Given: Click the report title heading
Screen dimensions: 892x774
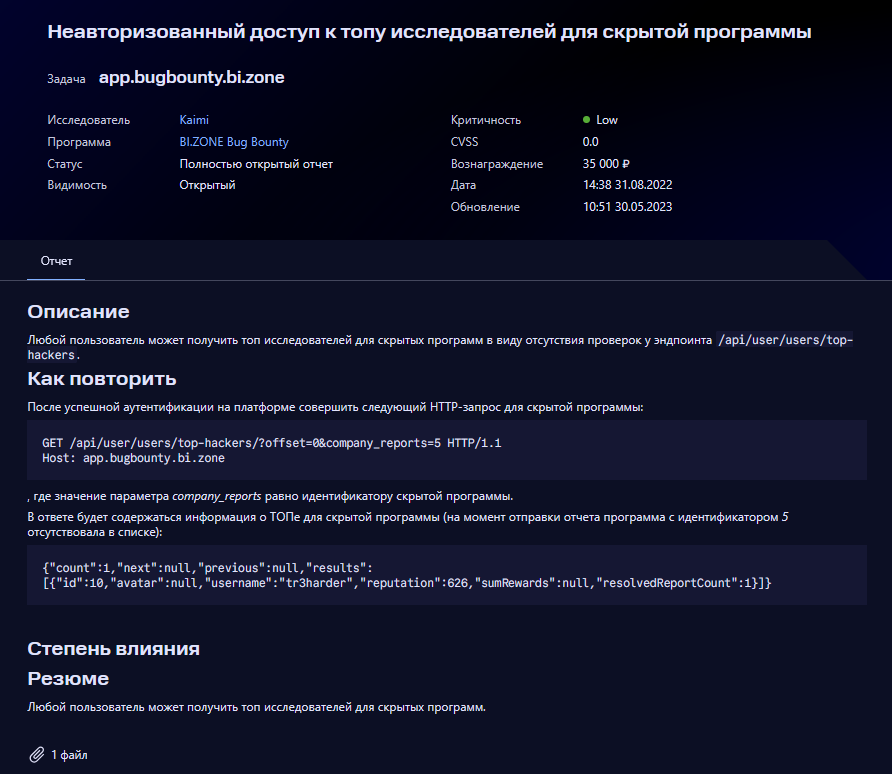Looking at the screenshot, I should pyautogui.click(x=429, y=32).
